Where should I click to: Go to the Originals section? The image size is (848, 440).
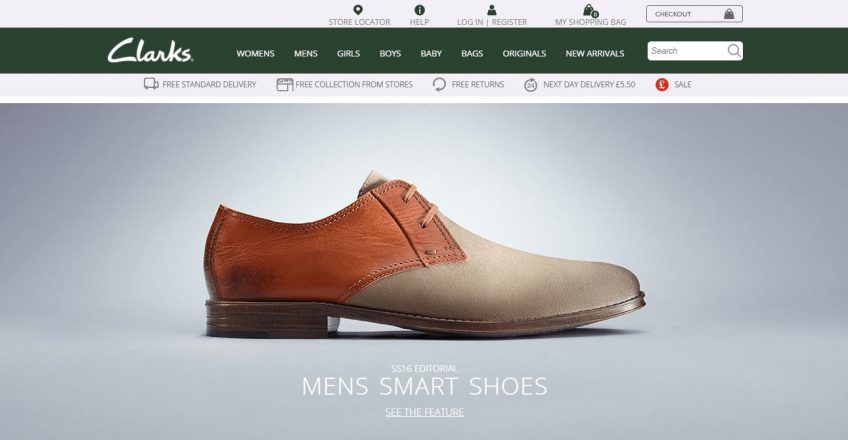[x=524, y=53]
